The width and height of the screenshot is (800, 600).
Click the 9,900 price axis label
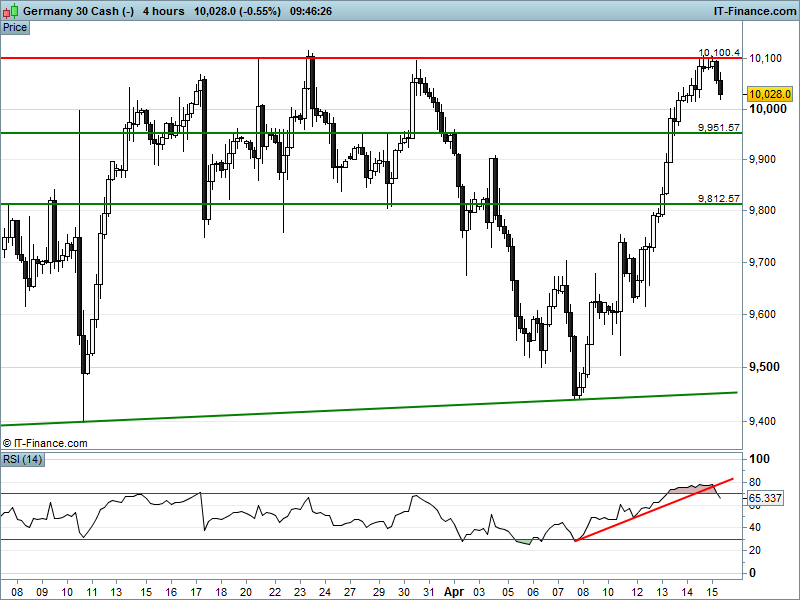[x=762, y=159]
